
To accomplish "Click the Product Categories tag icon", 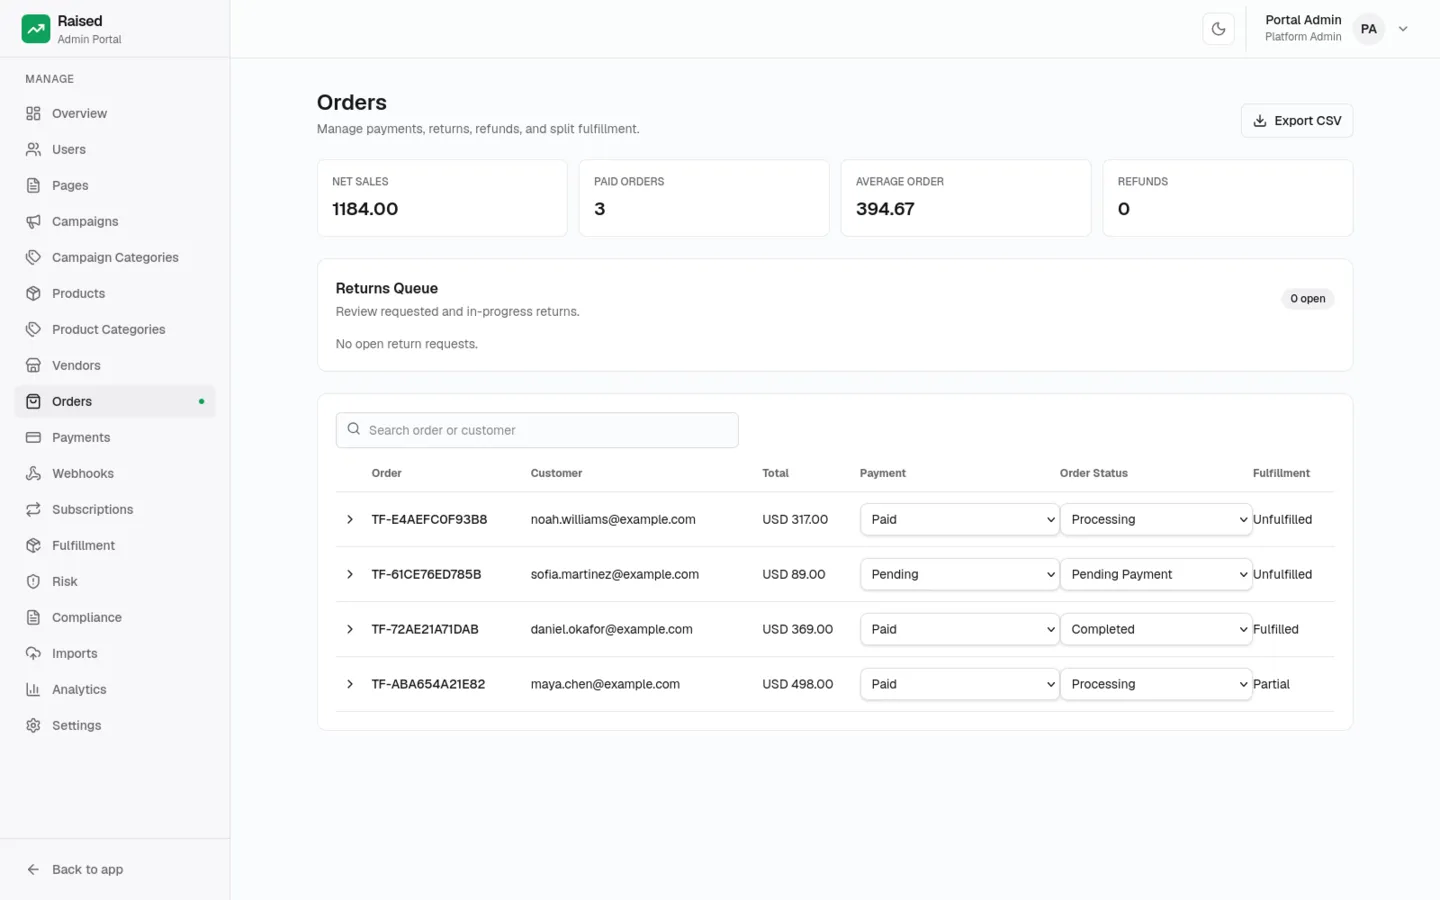I will click(x=33, y=329).
